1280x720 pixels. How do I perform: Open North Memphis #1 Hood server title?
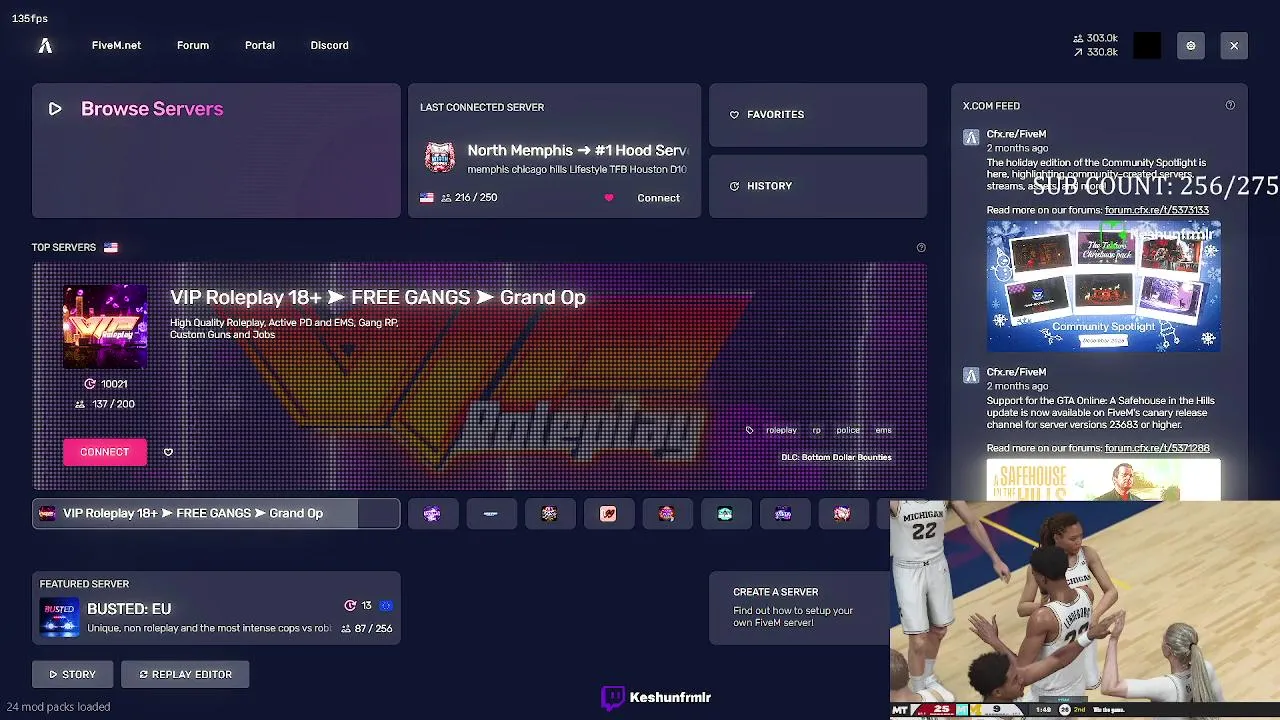tap(577, 151)
